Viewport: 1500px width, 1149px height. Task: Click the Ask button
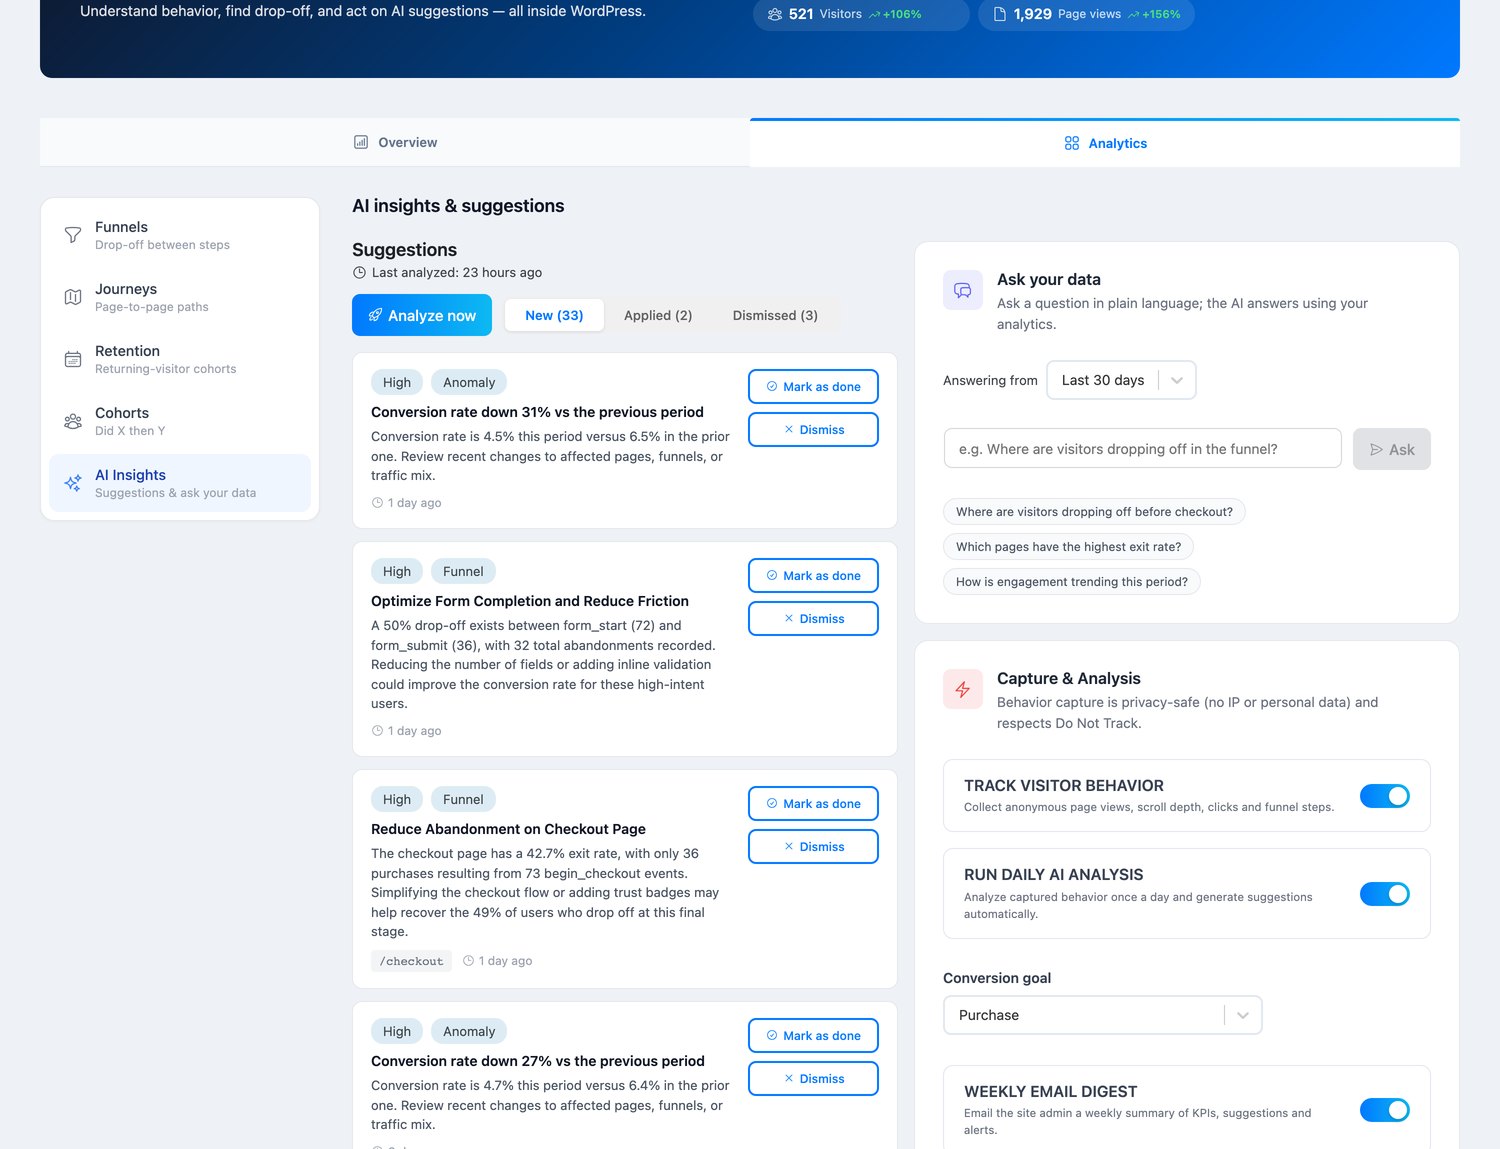click(1392, 449)
